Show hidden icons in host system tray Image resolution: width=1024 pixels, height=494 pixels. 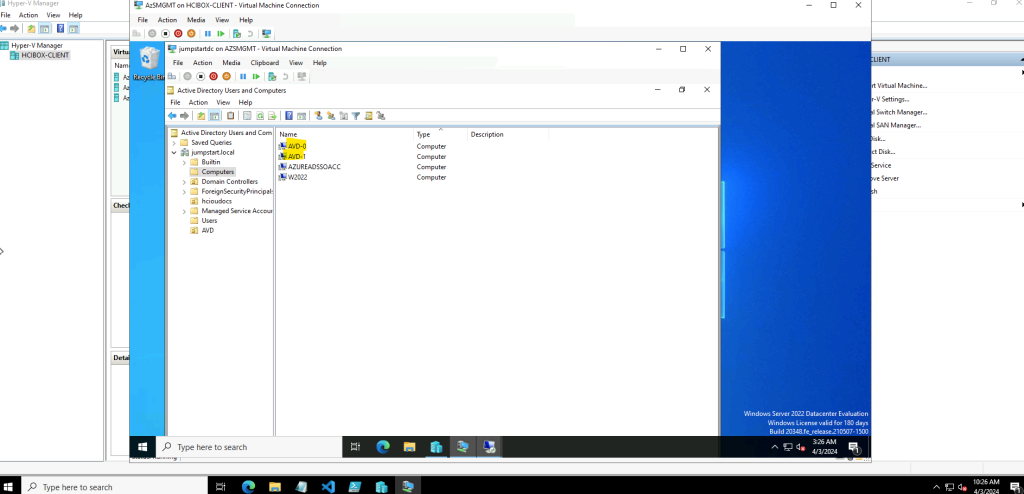[x=936, y=487]
